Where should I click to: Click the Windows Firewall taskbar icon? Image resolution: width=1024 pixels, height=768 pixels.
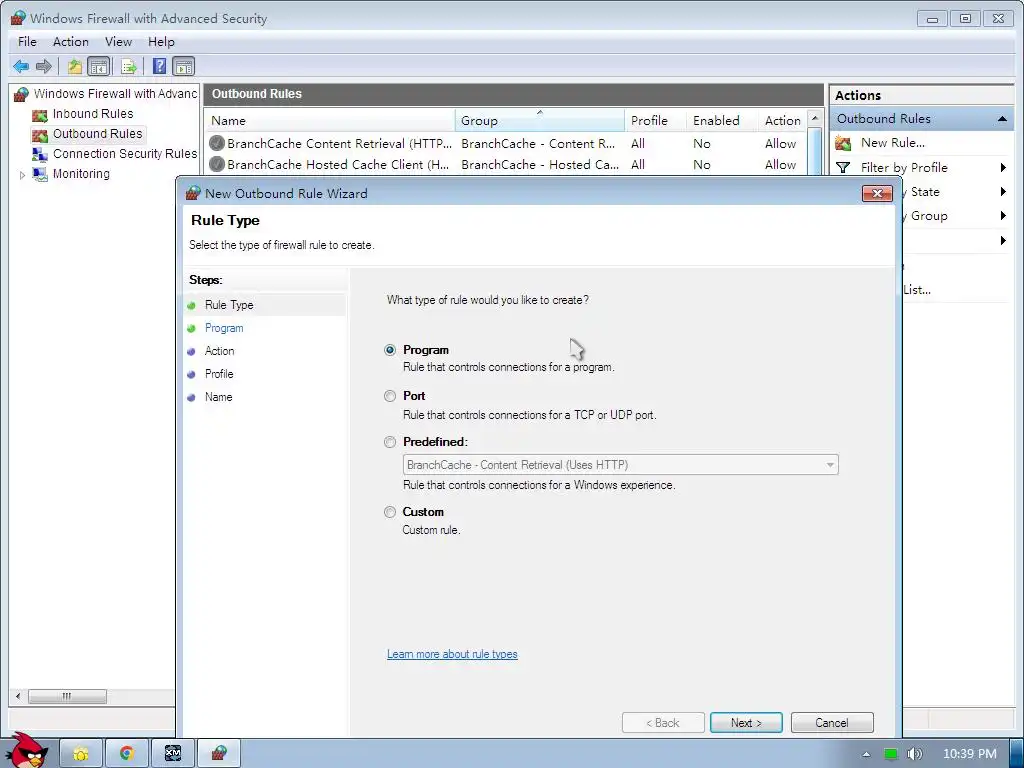pyautogui.click(x=219, y=754)
